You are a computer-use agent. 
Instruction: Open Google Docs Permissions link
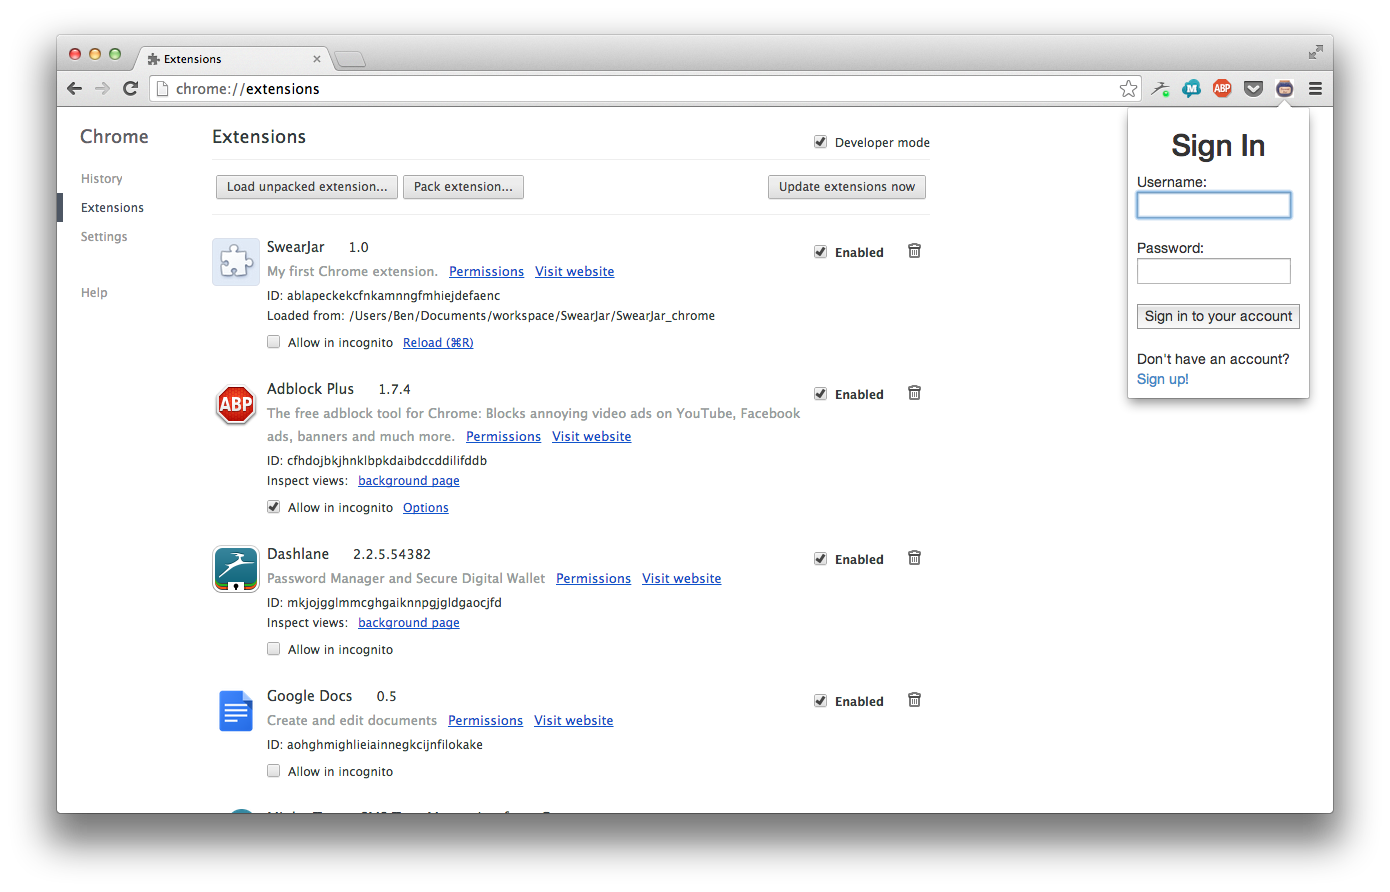485,721
